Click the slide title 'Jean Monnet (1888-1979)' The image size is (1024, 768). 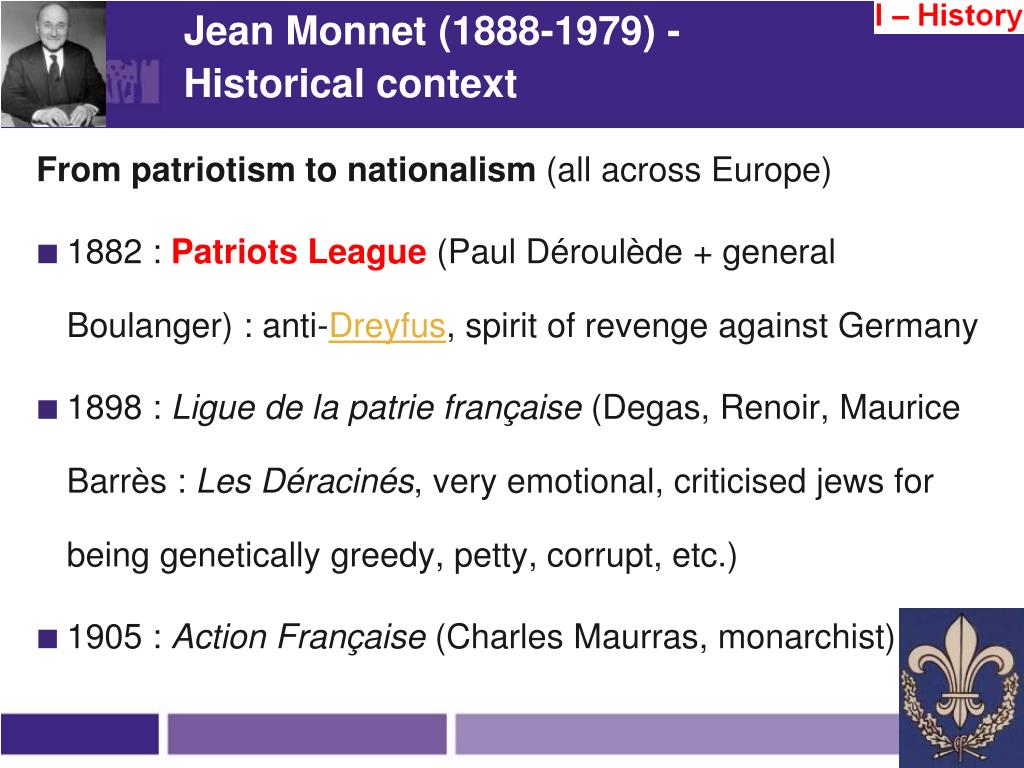pos(420,31)
